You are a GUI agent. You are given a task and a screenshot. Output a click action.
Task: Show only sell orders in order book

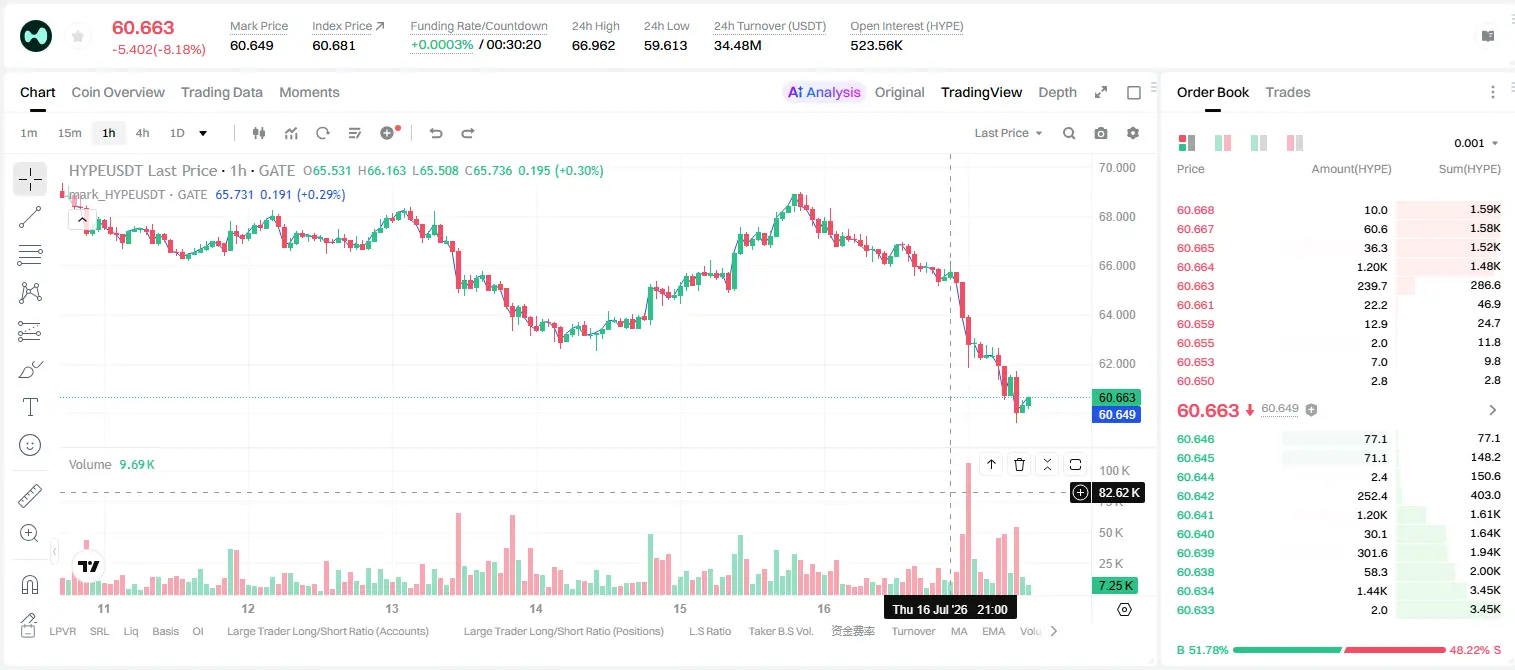pos(1295,143)
